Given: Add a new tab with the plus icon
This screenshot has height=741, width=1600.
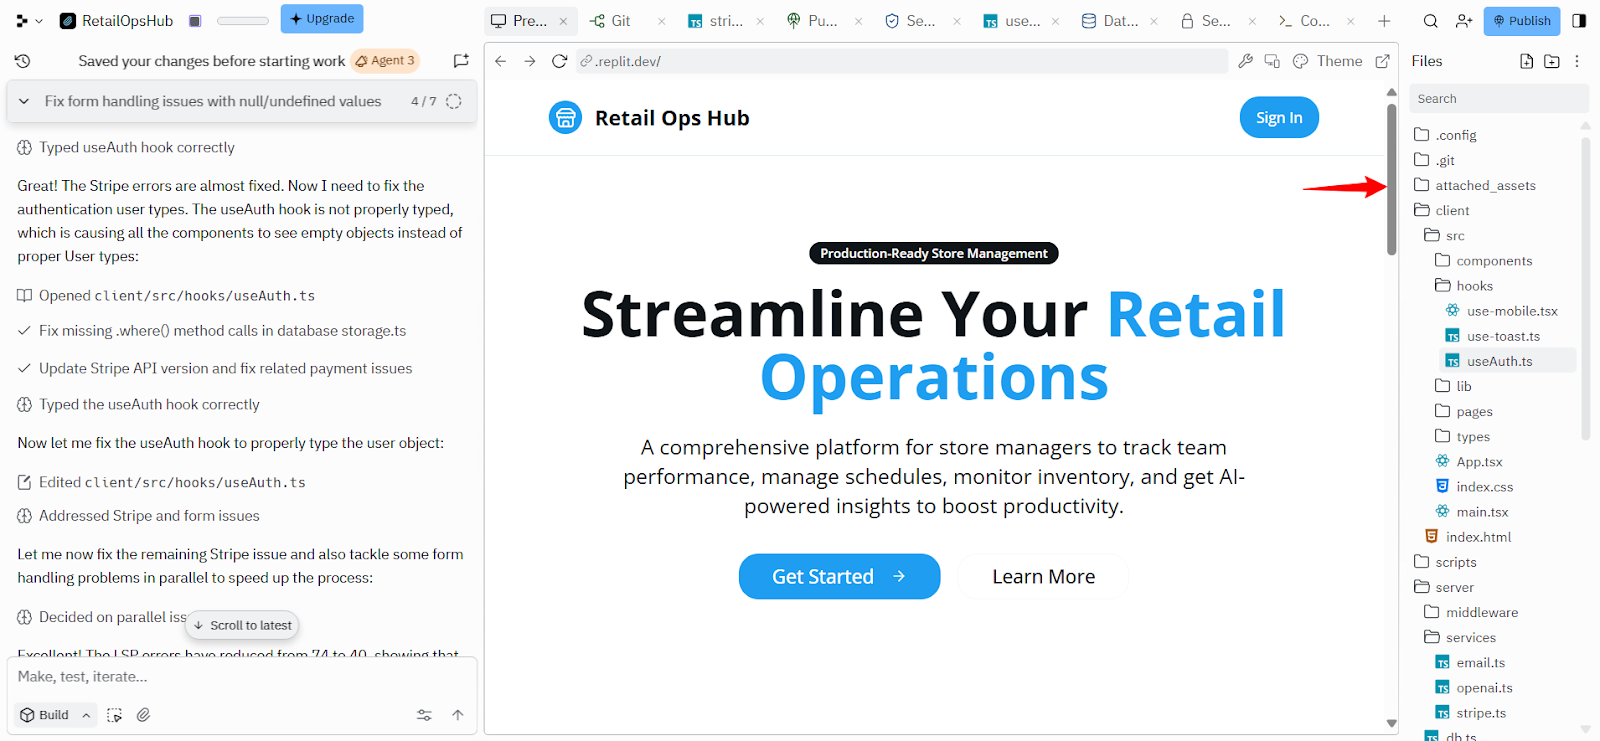Looking at the screenshot, I should [x=1384, y=20].
